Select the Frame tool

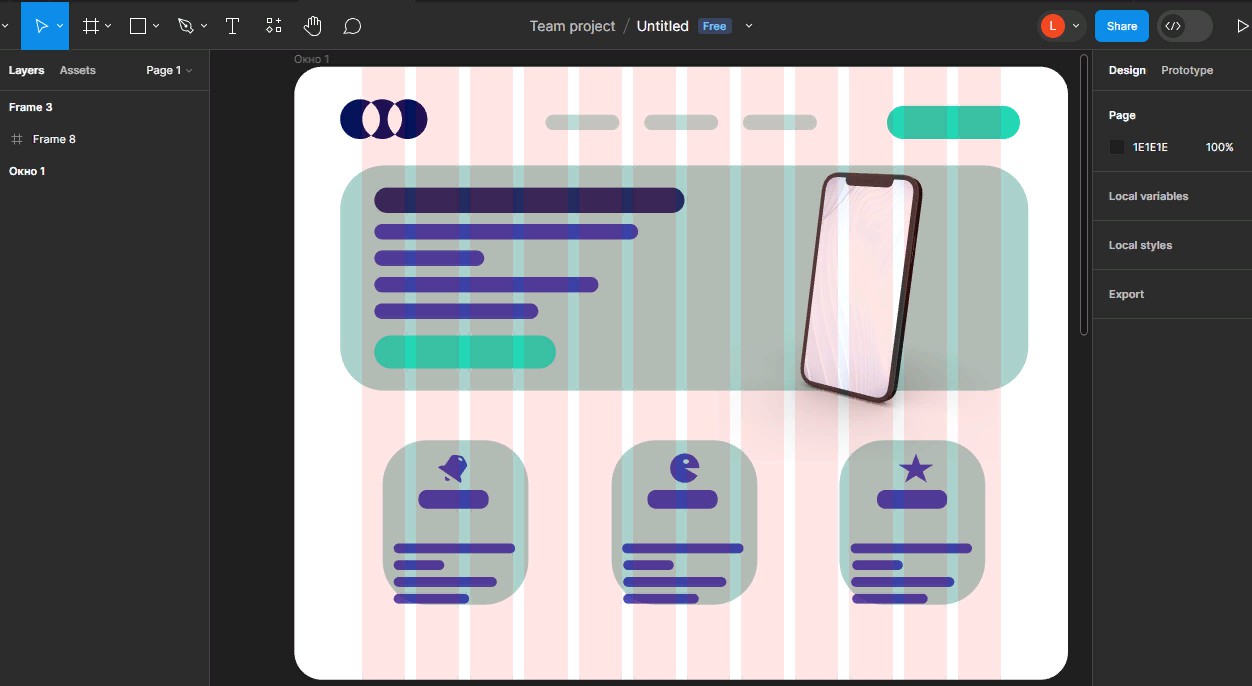pos(91,26)
